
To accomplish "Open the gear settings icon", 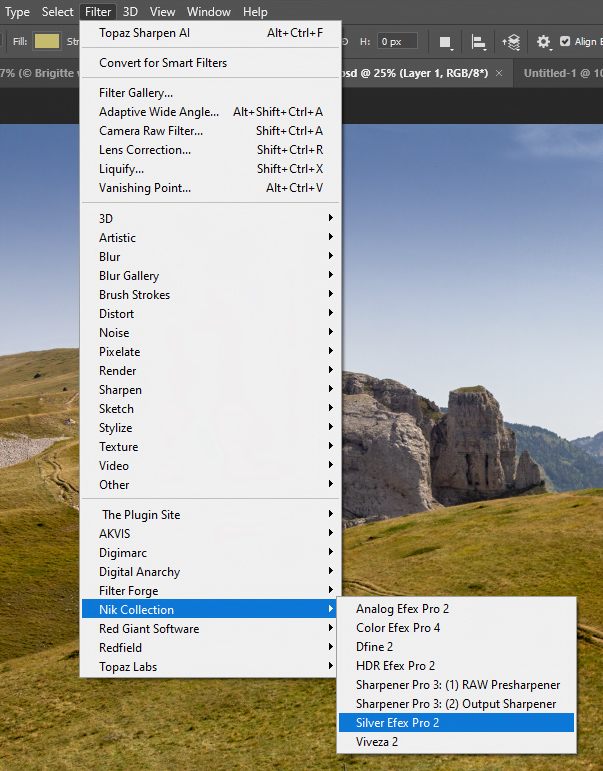I will [544, 42].
